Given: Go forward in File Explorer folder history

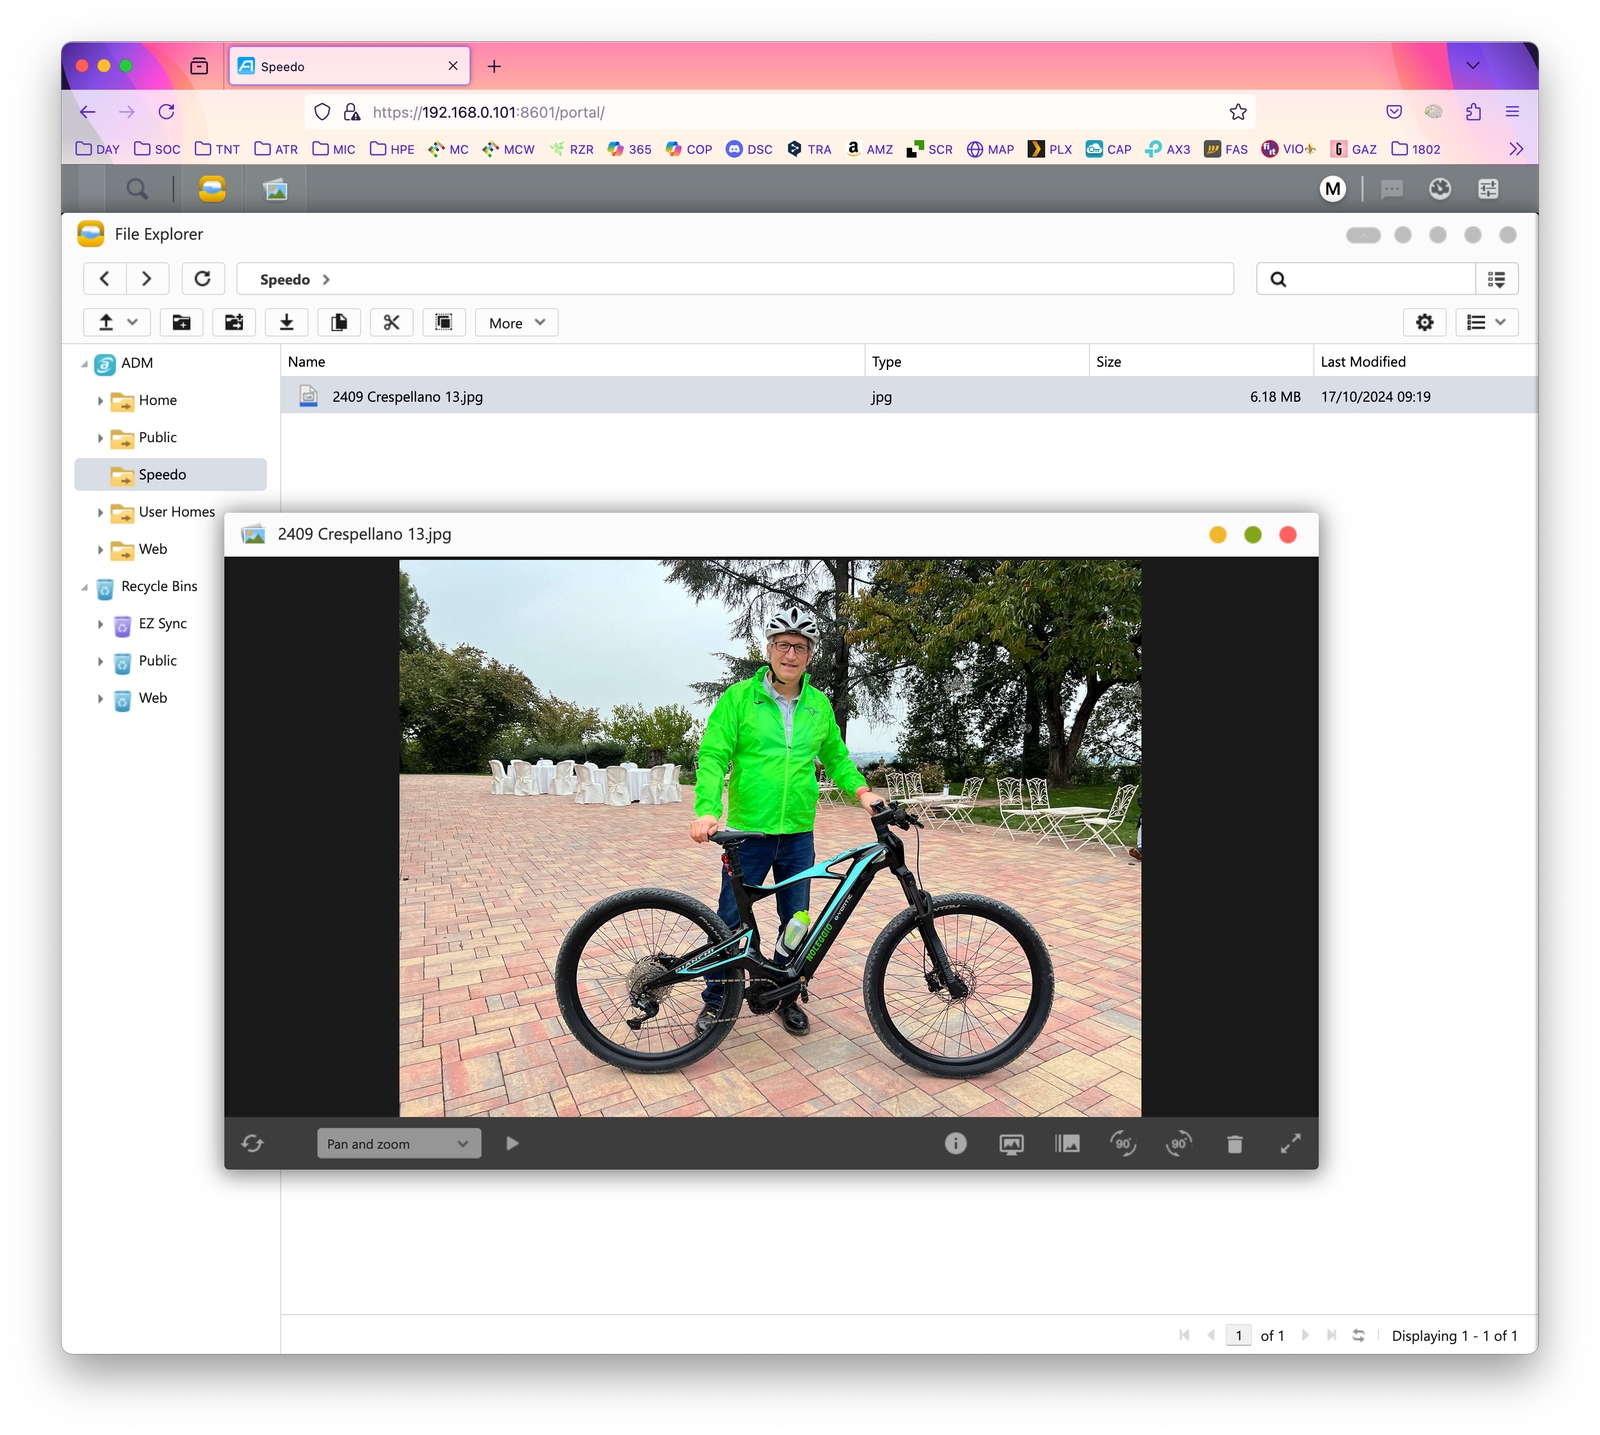Looking at the screenshot, I should pos(147,279).
